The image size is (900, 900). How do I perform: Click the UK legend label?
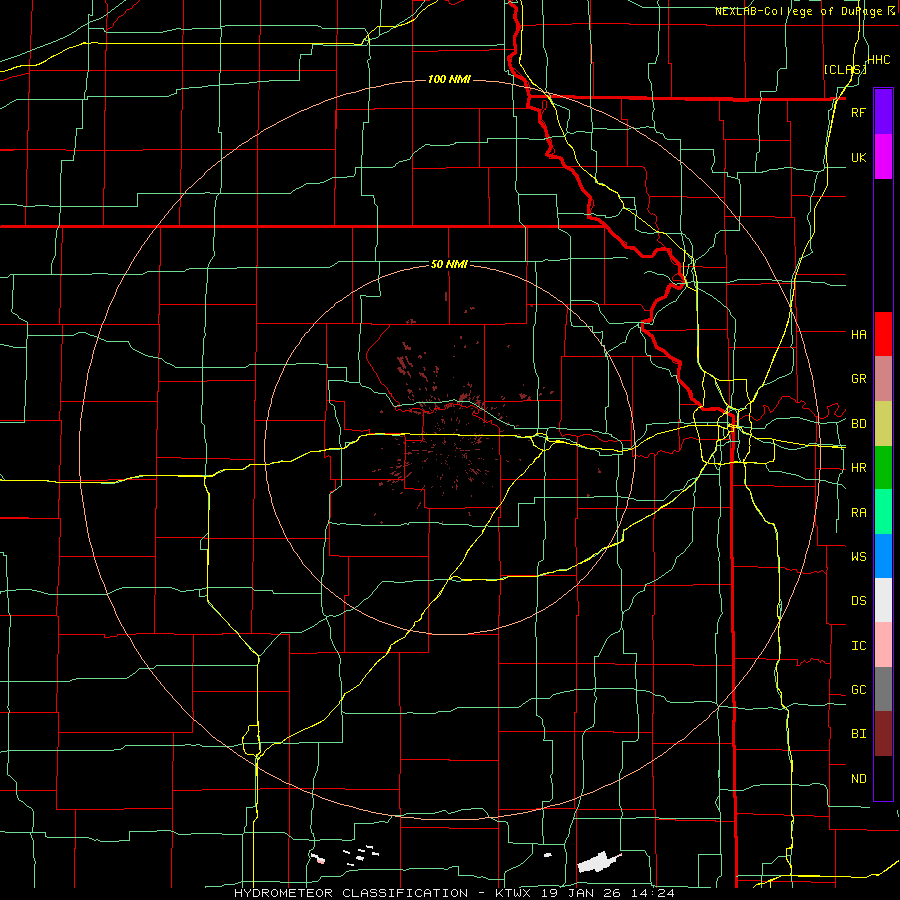click(858, 157)
